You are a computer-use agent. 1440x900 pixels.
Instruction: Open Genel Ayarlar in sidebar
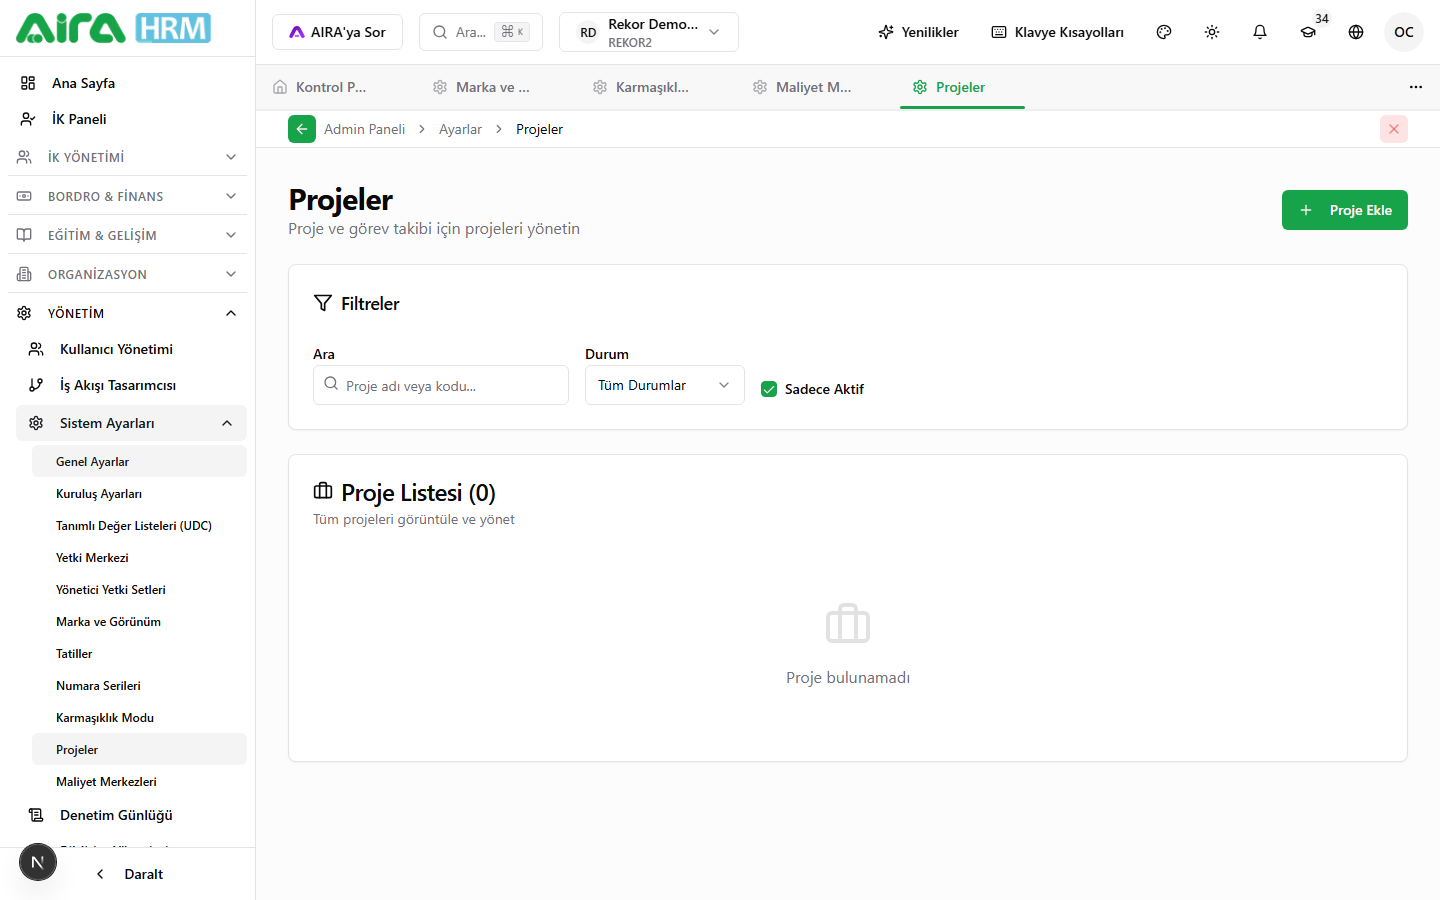pyautogui.click(x=139, y=461)
